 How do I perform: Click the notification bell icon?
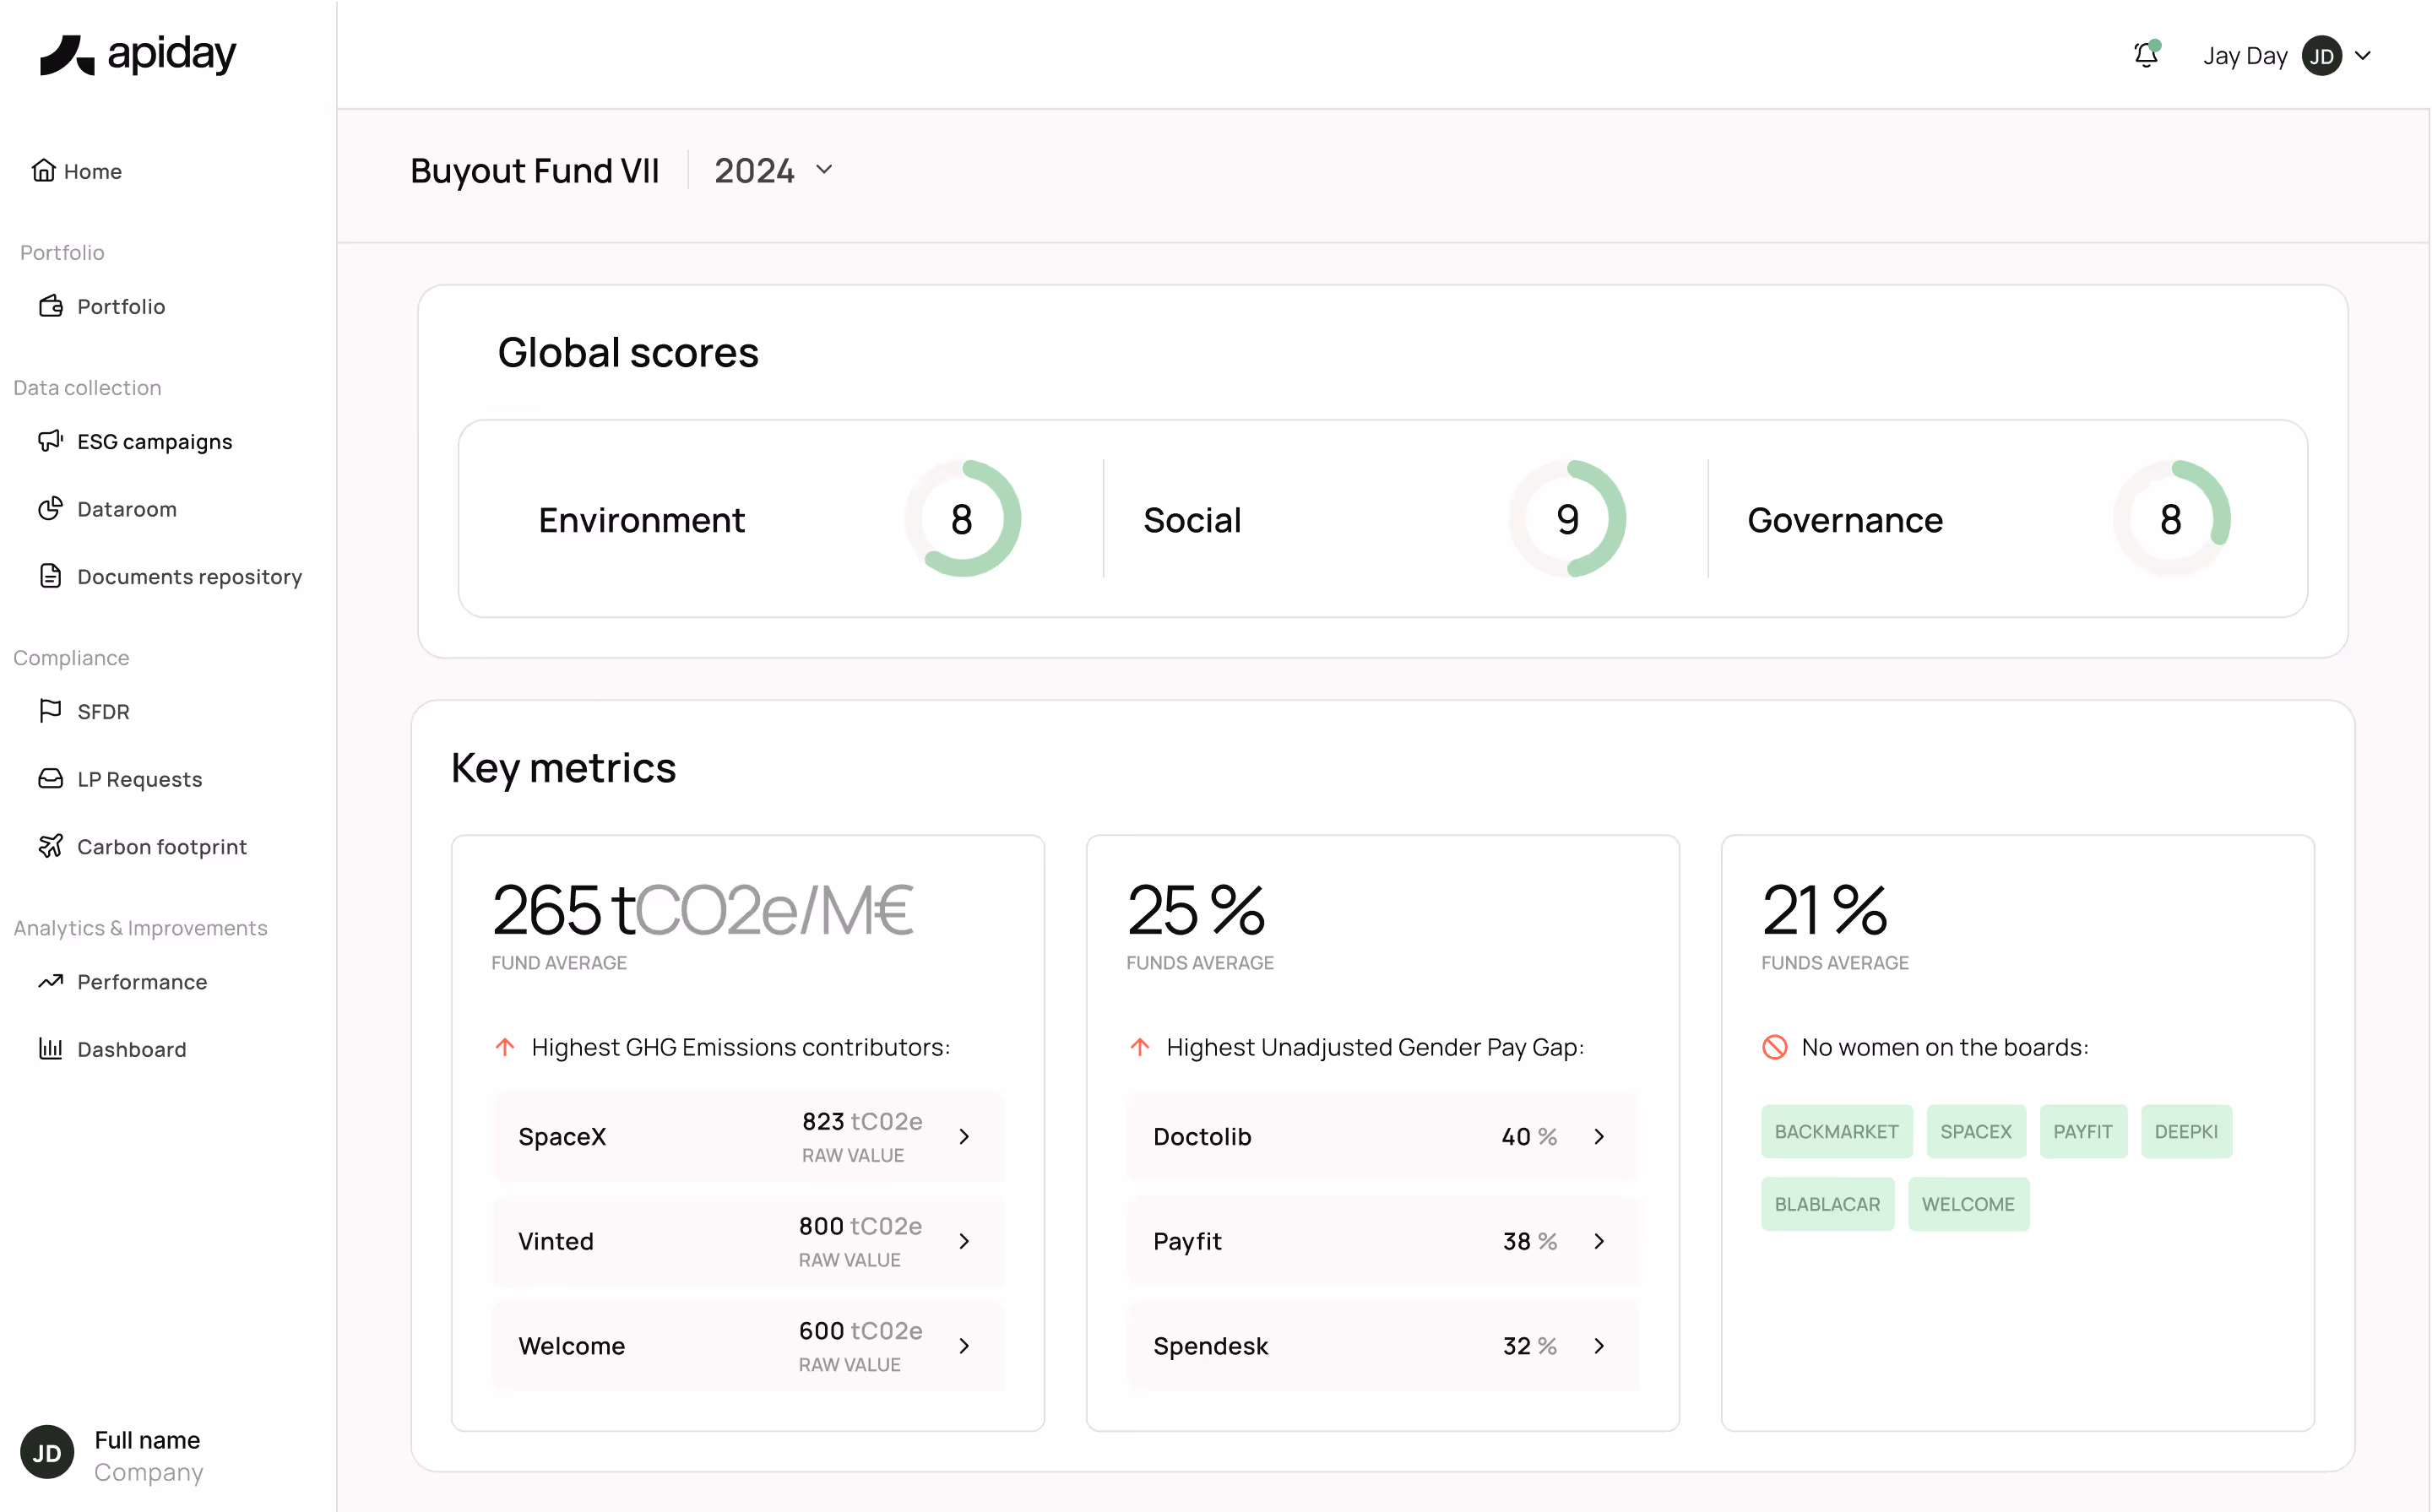[2145, 55]
